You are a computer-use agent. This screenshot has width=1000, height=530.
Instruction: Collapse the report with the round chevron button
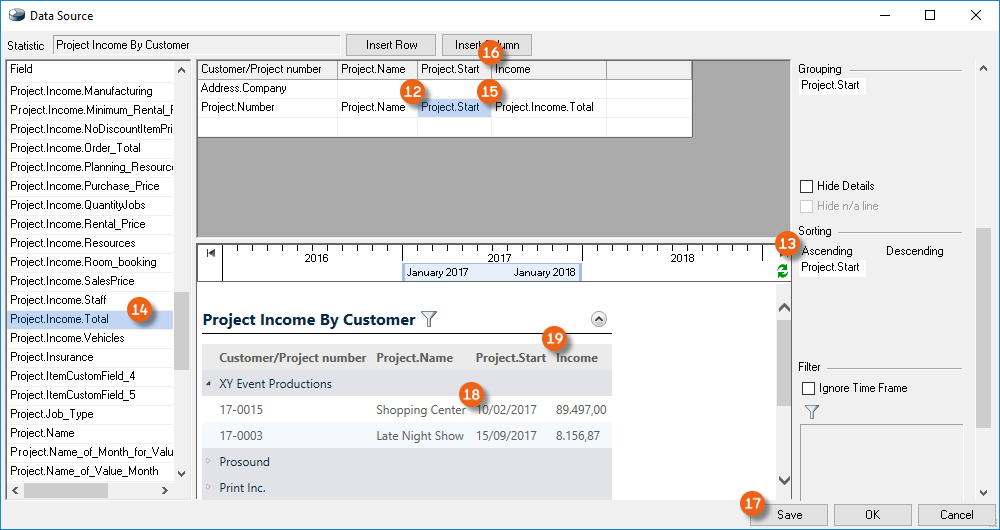point(599,319)
